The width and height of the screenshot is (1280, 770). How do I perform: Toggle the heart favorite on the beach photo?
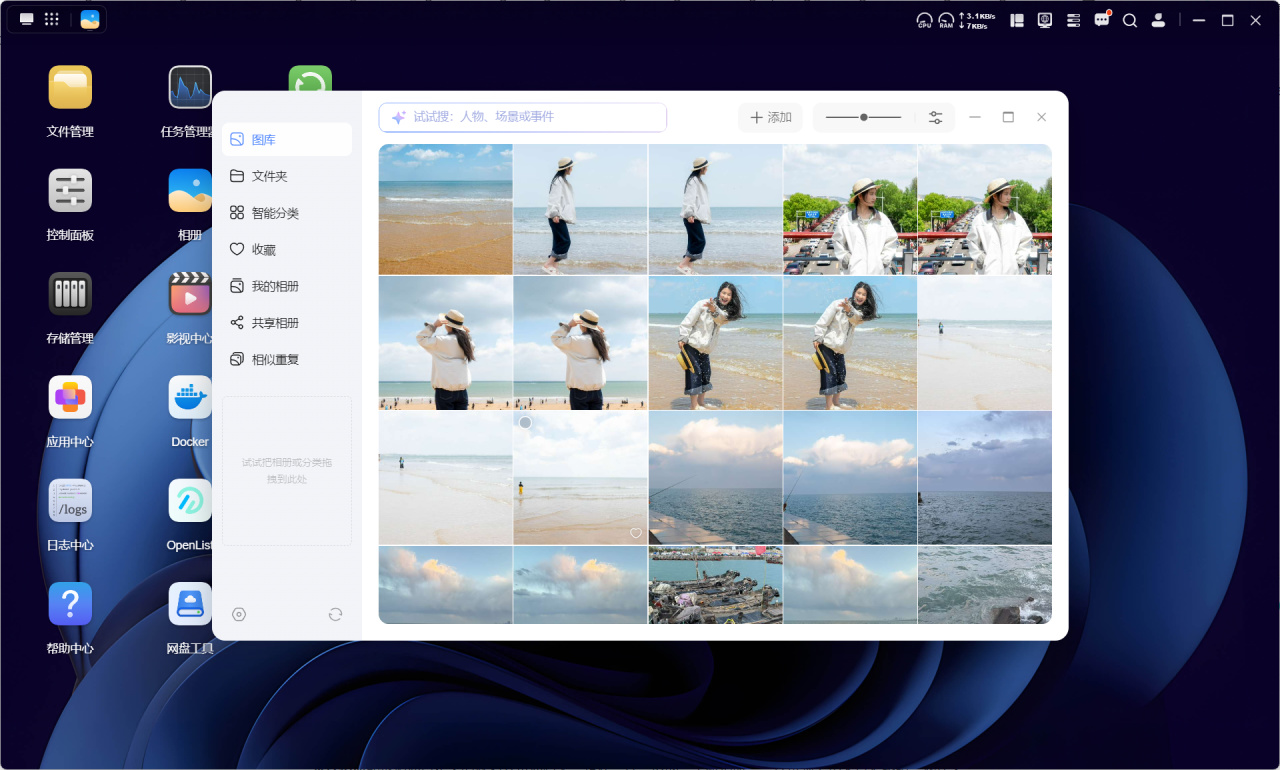[x=635, y=533]
